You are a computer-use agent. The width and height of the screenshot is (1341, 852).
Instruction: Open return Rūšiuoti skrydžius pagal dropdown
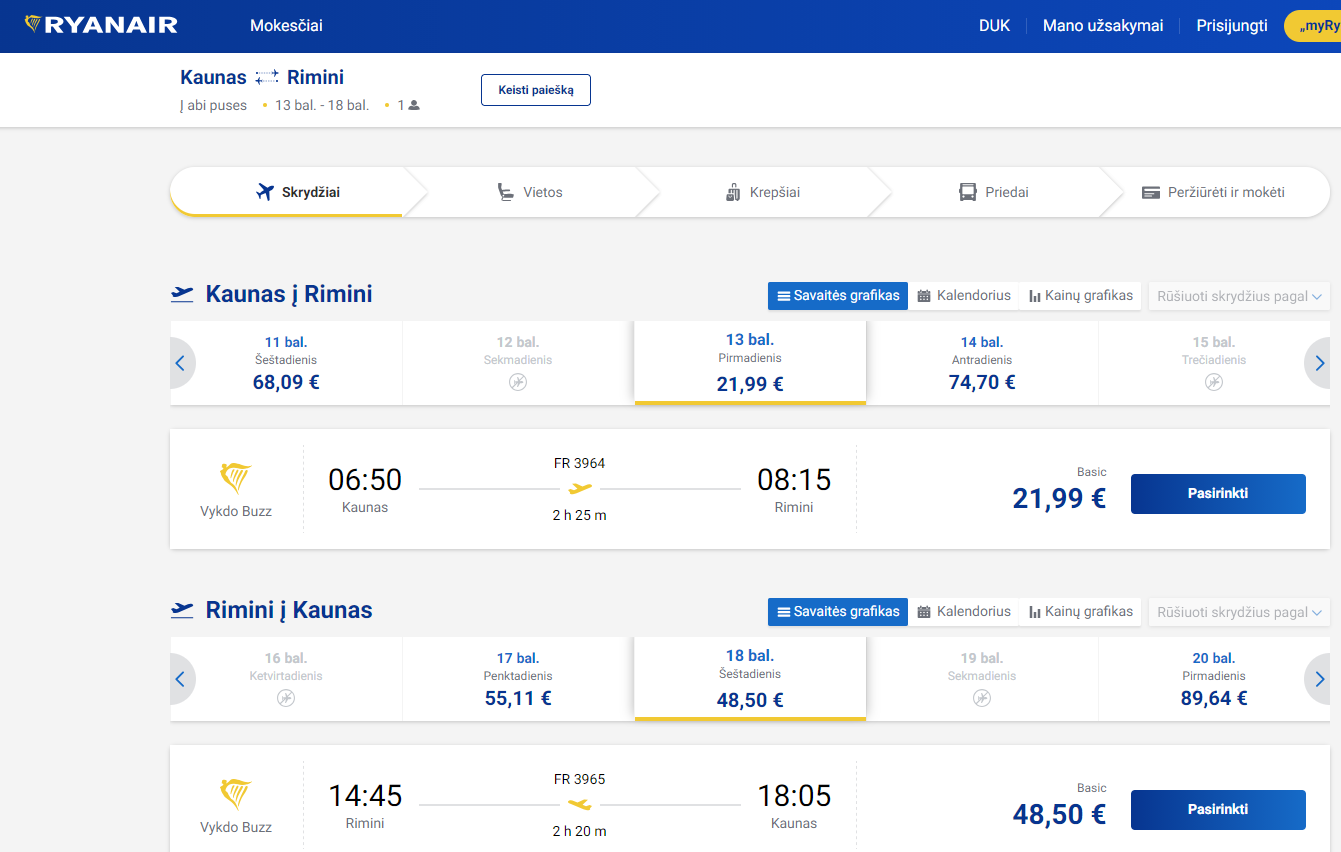[1239, 612]
